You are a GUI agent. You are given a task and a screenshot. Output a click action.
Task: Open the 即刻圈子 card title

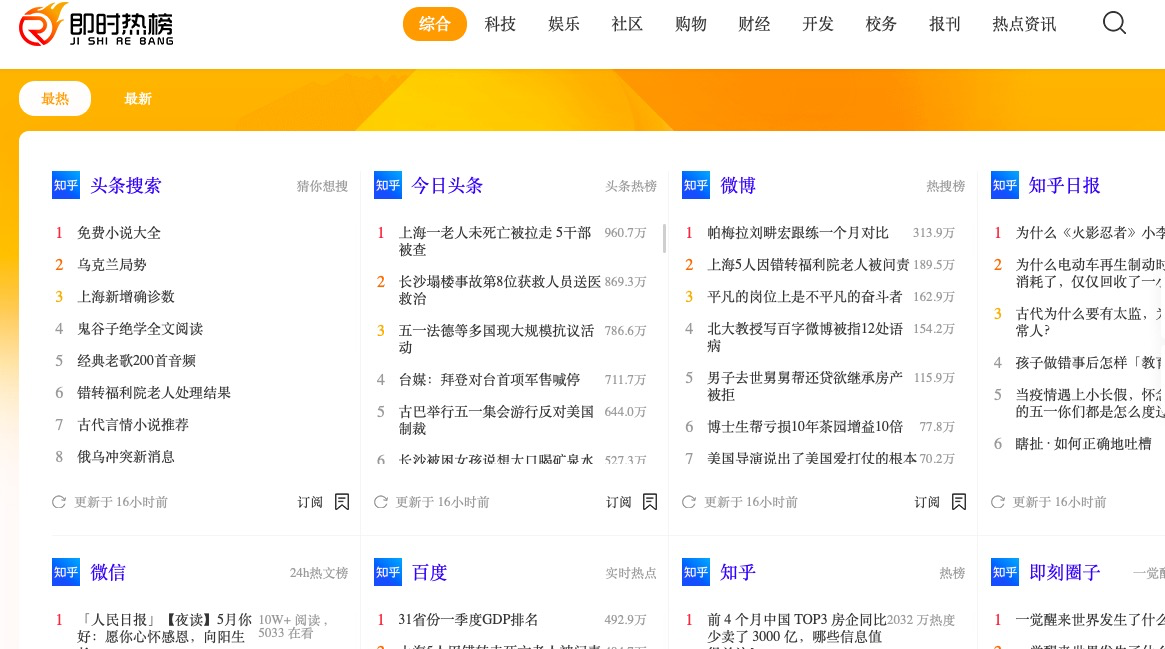click(x=1064, y=572)
